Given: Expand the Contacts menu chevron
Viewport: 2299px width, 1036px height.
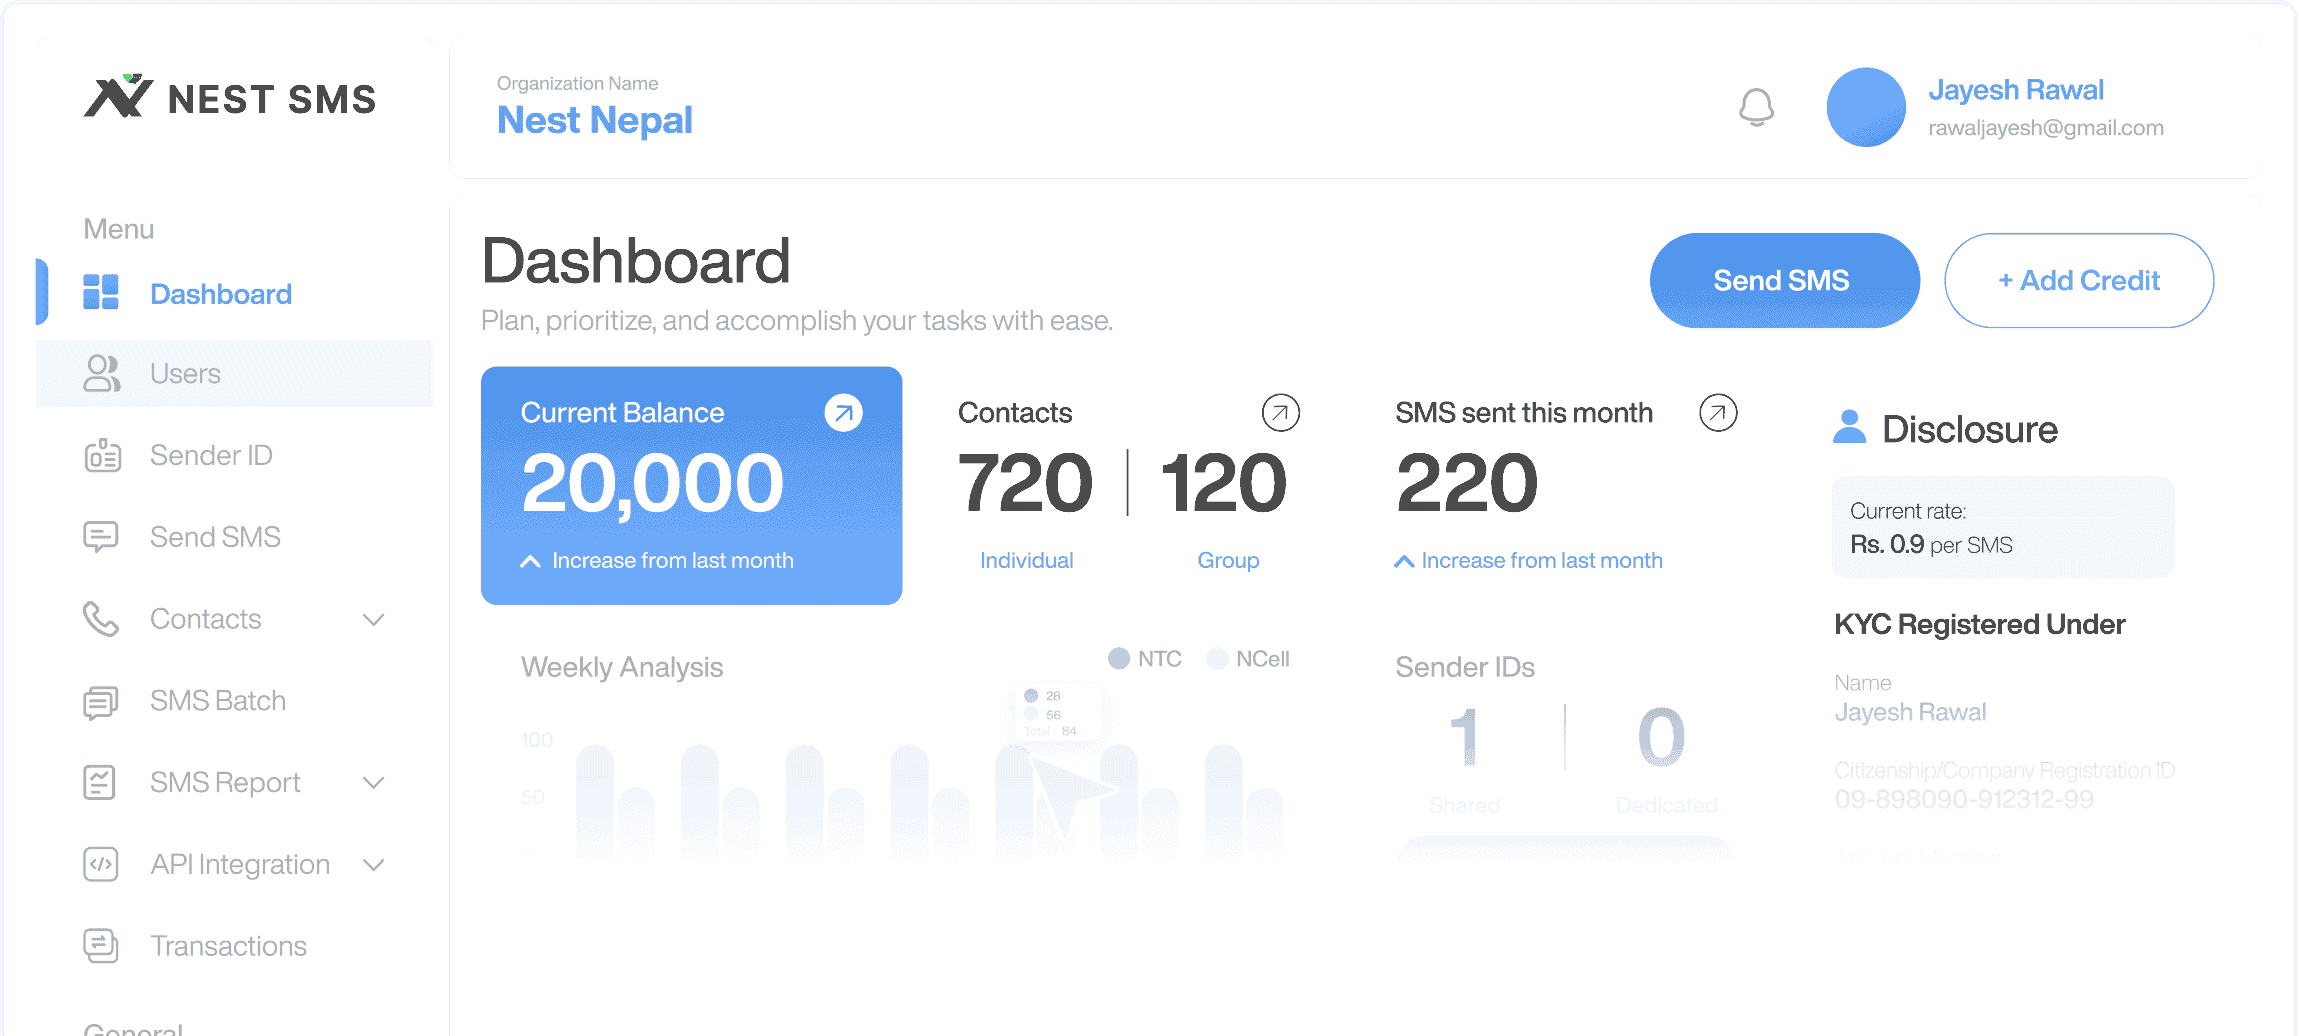Looking at the screenshot, I should coord(374,618).
